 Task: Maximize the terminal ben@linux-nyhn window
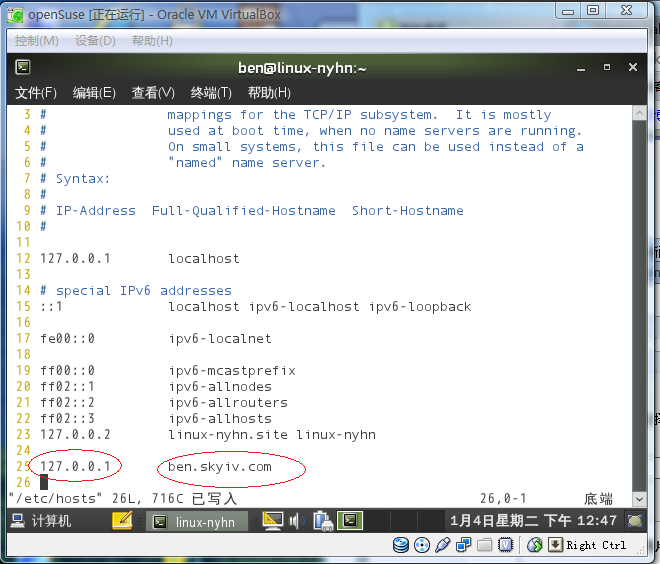607,67
